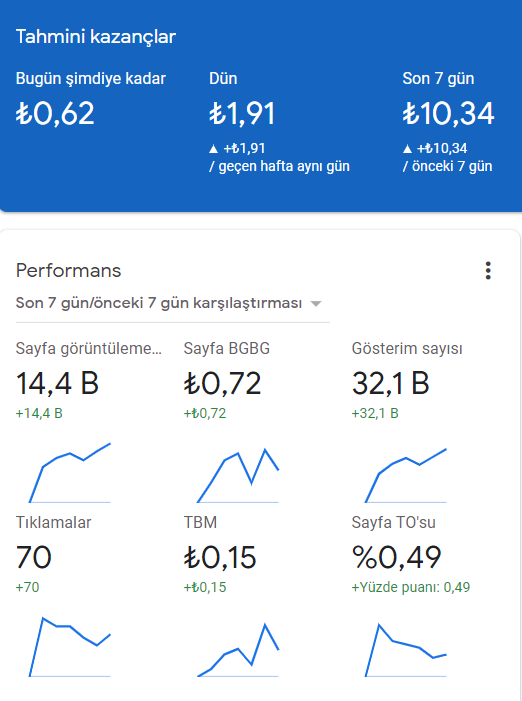The height and width of the screenshot is (701, 522).
Task: Select the ₺0,15 TBM value
Action: coord(220,557)
